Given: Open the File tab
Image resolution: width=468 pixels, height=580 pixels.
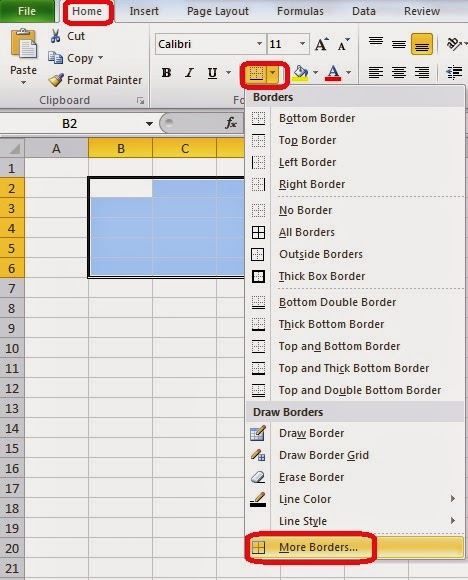Looking at the screenshot, I should click(27, 11).
